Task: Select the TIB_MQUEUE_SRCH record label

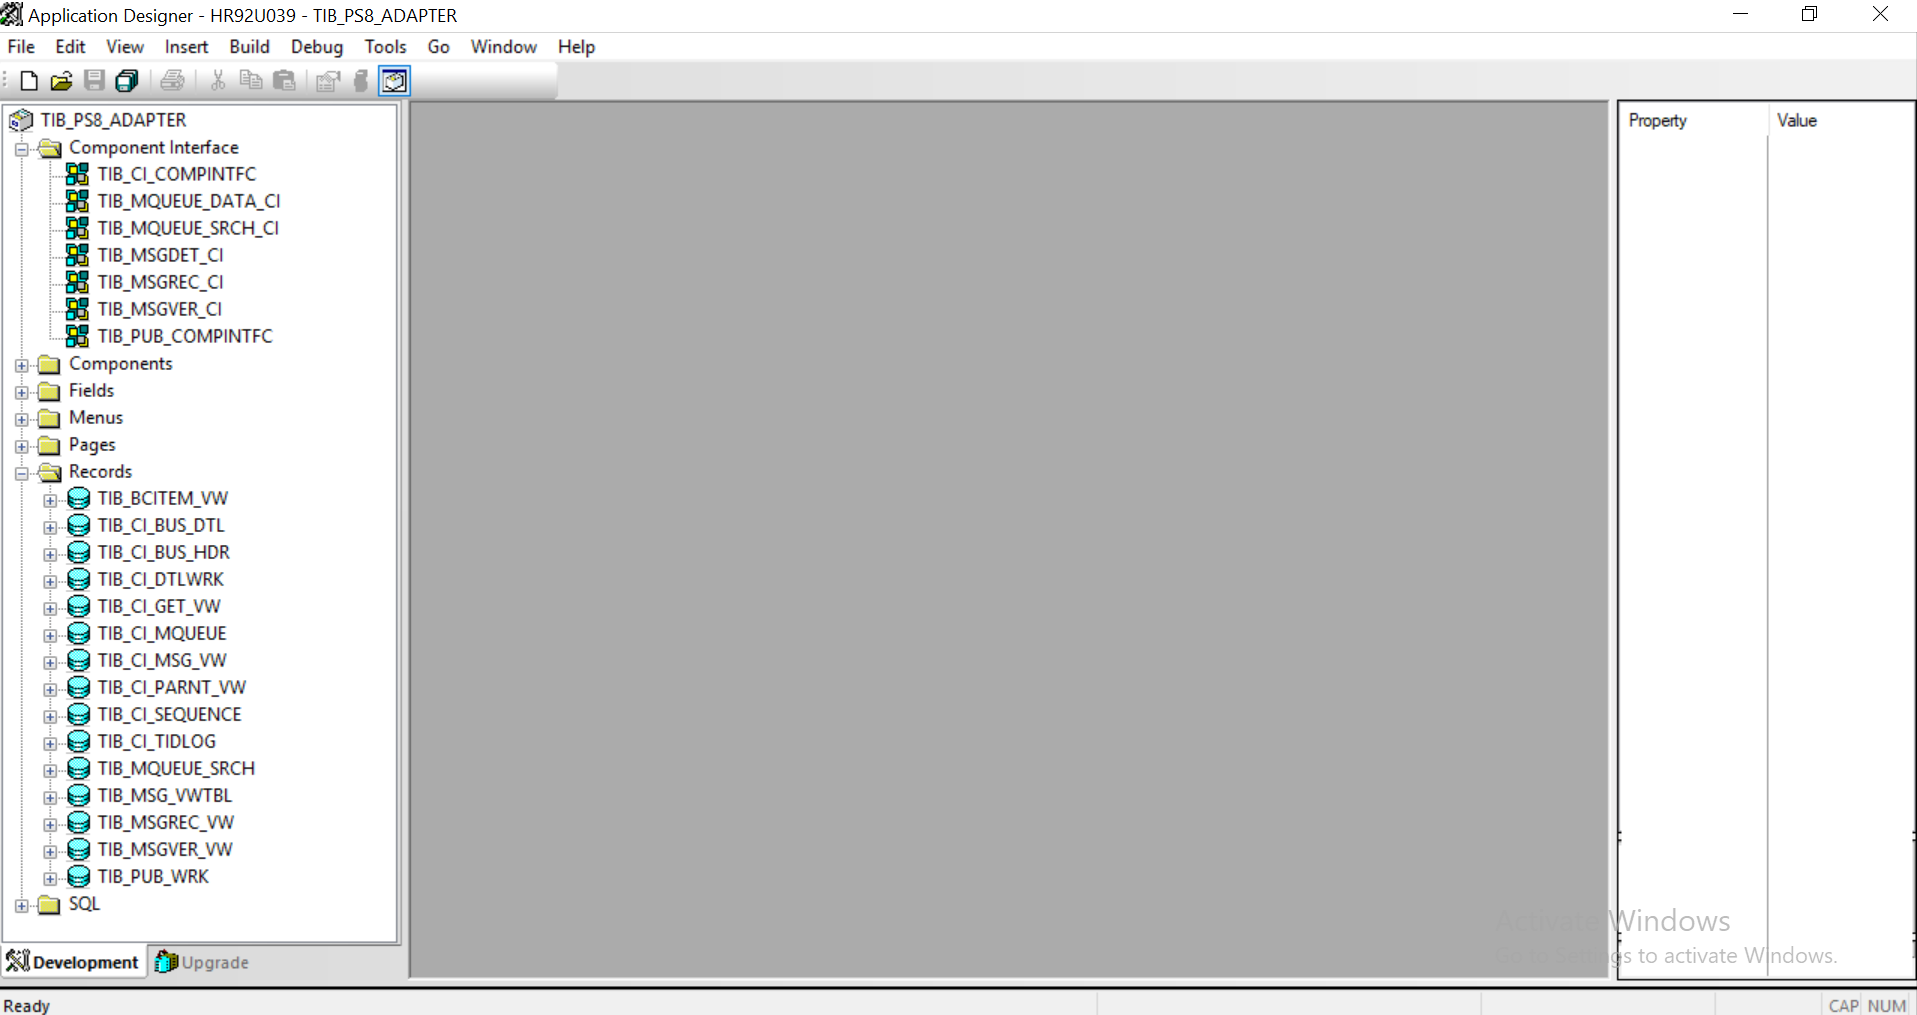Action: 176,768
